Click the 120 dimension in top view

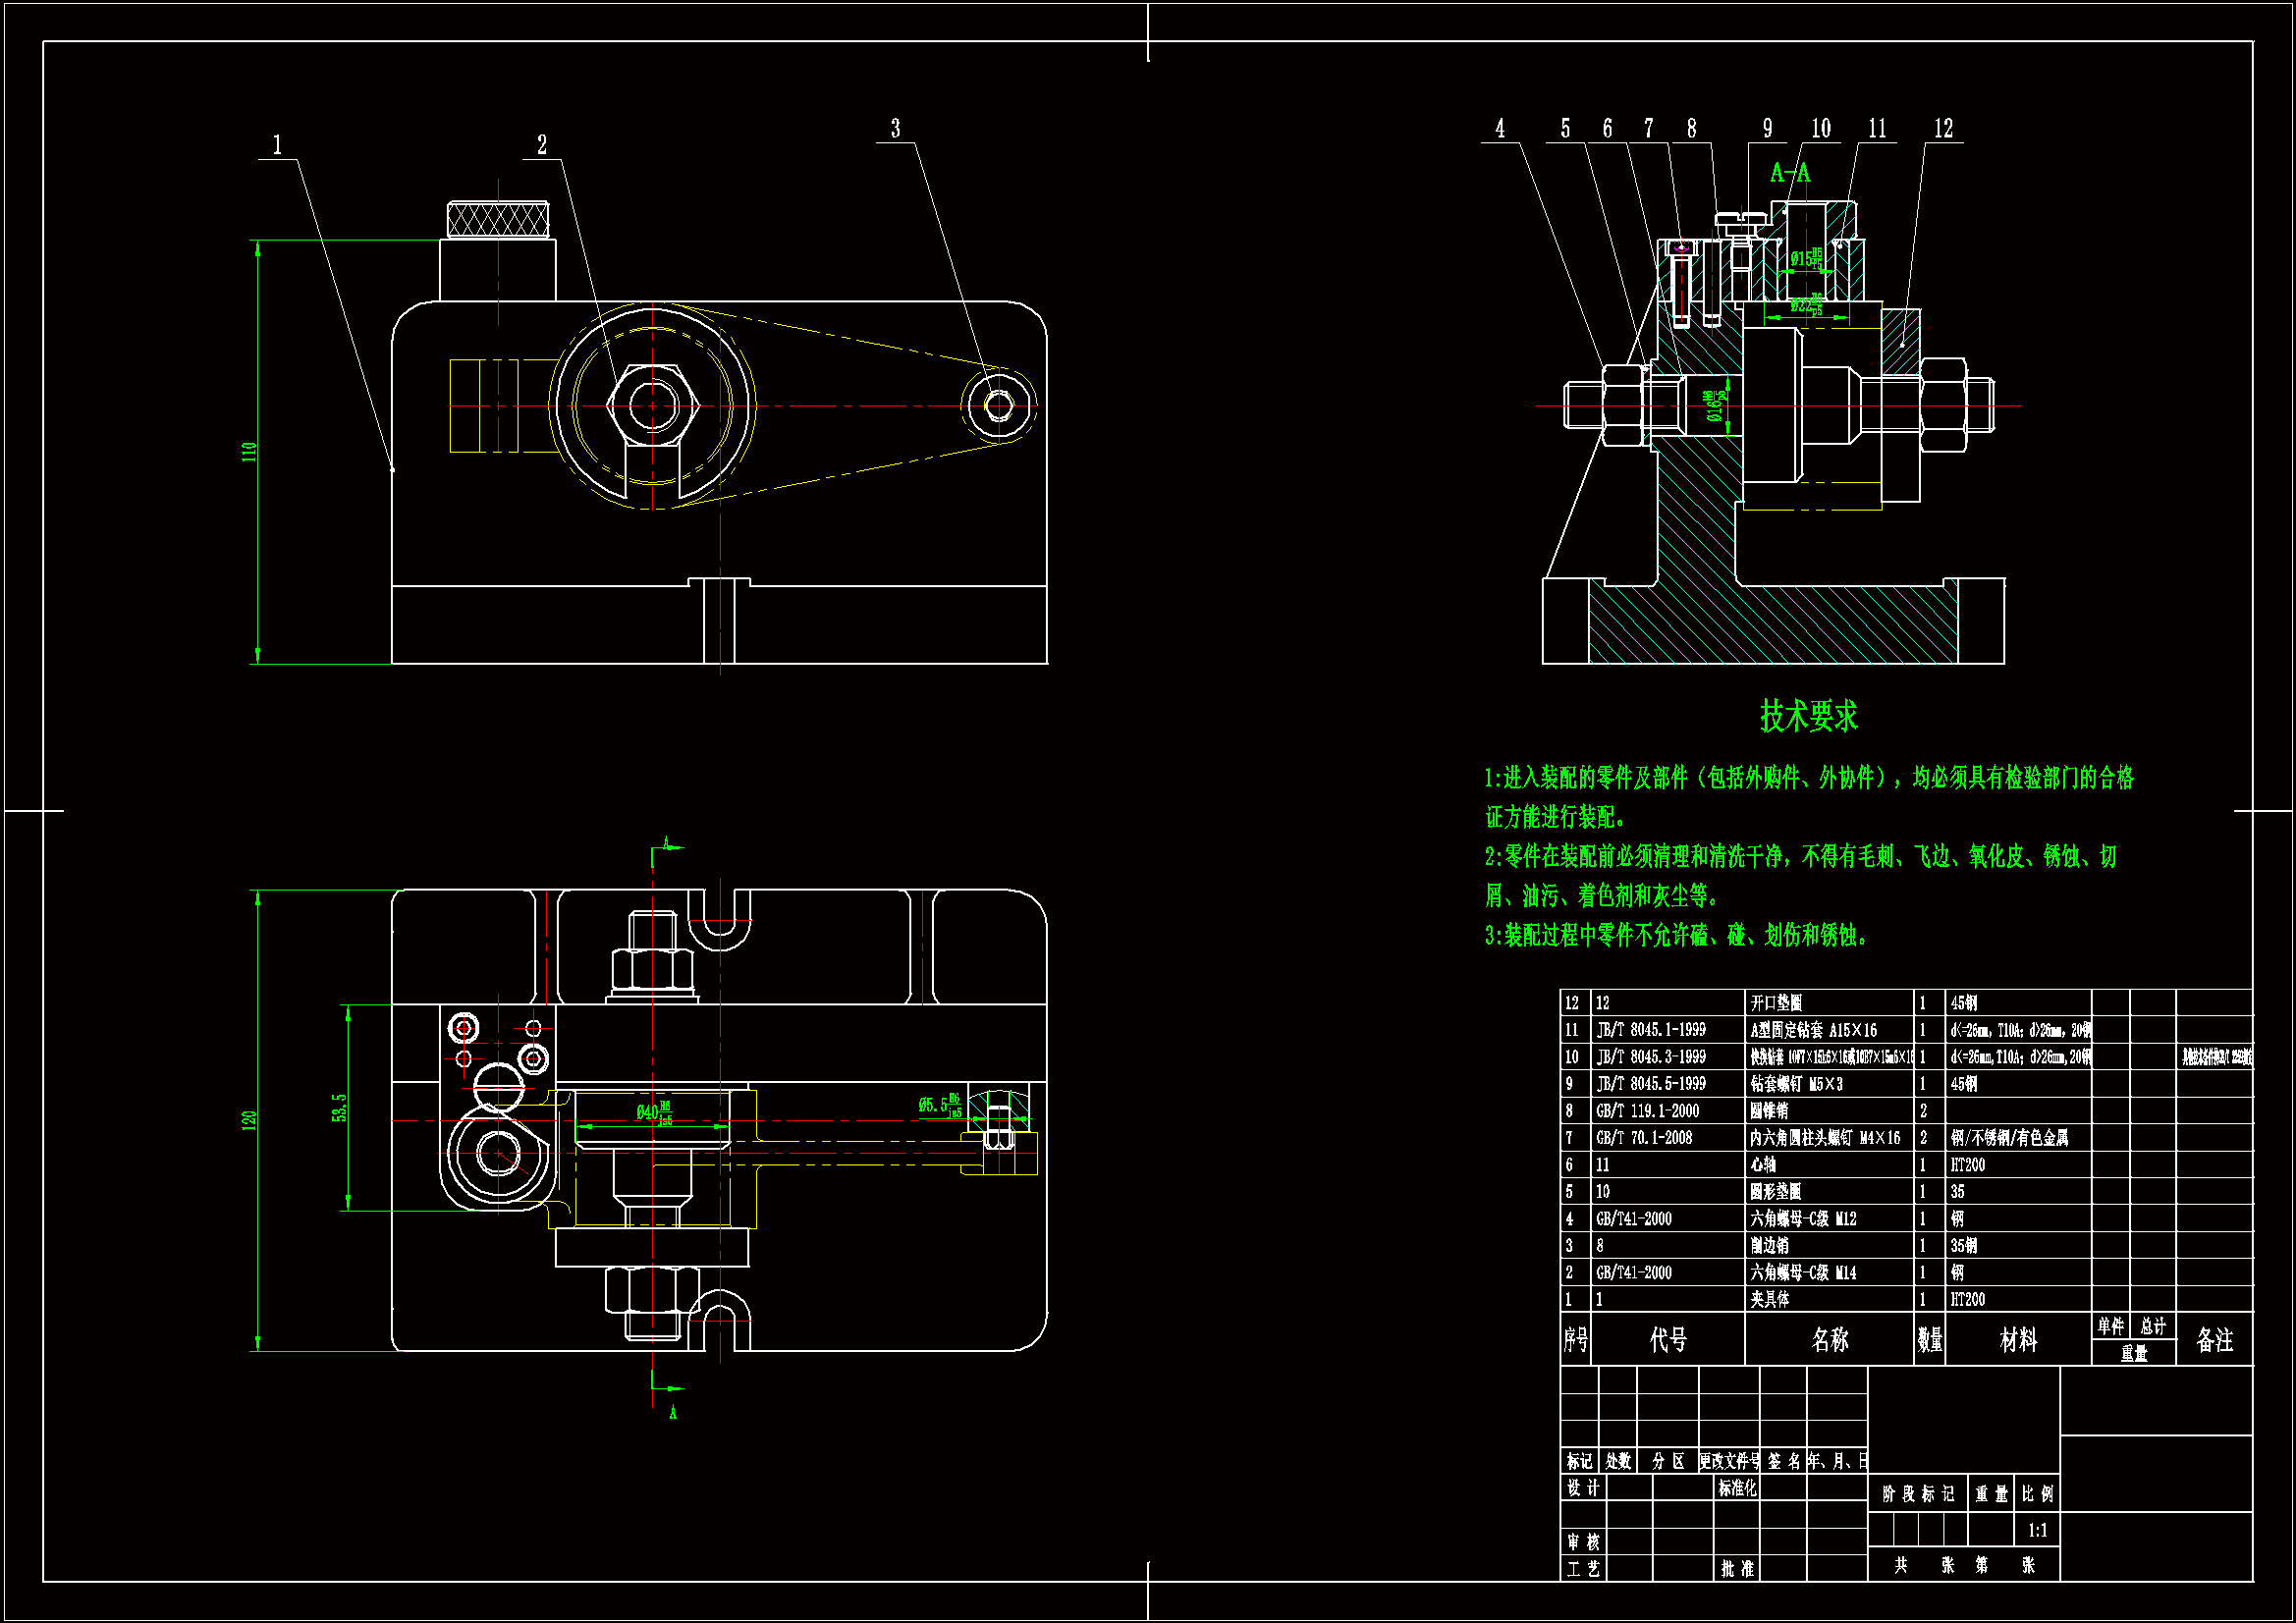click(249, 1120)
